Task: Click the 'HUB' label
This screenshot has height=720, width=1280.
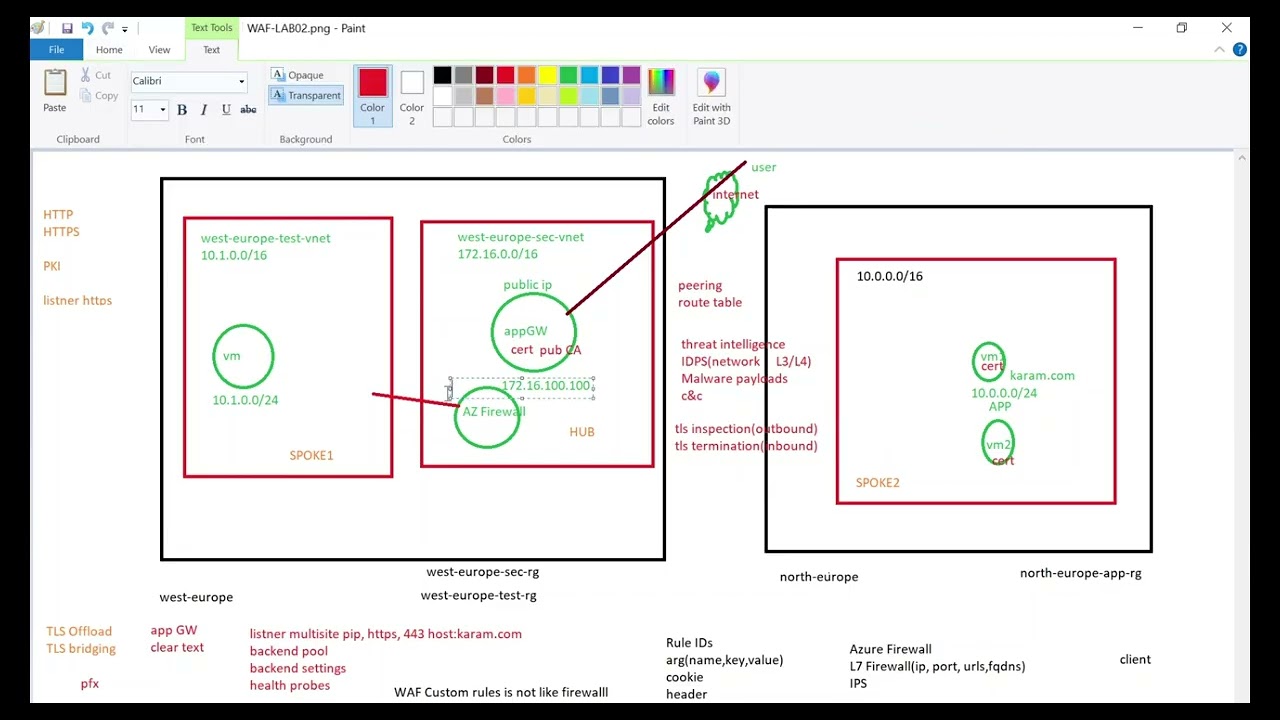Action: click(x=582, y=432)
